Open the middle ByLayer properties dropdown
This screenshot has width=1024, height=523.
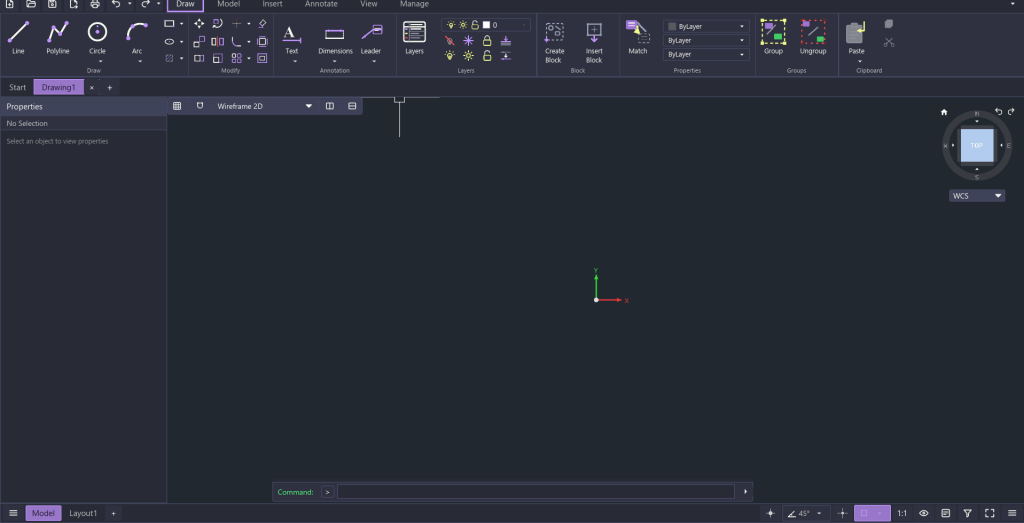click(x=706, y=40)
